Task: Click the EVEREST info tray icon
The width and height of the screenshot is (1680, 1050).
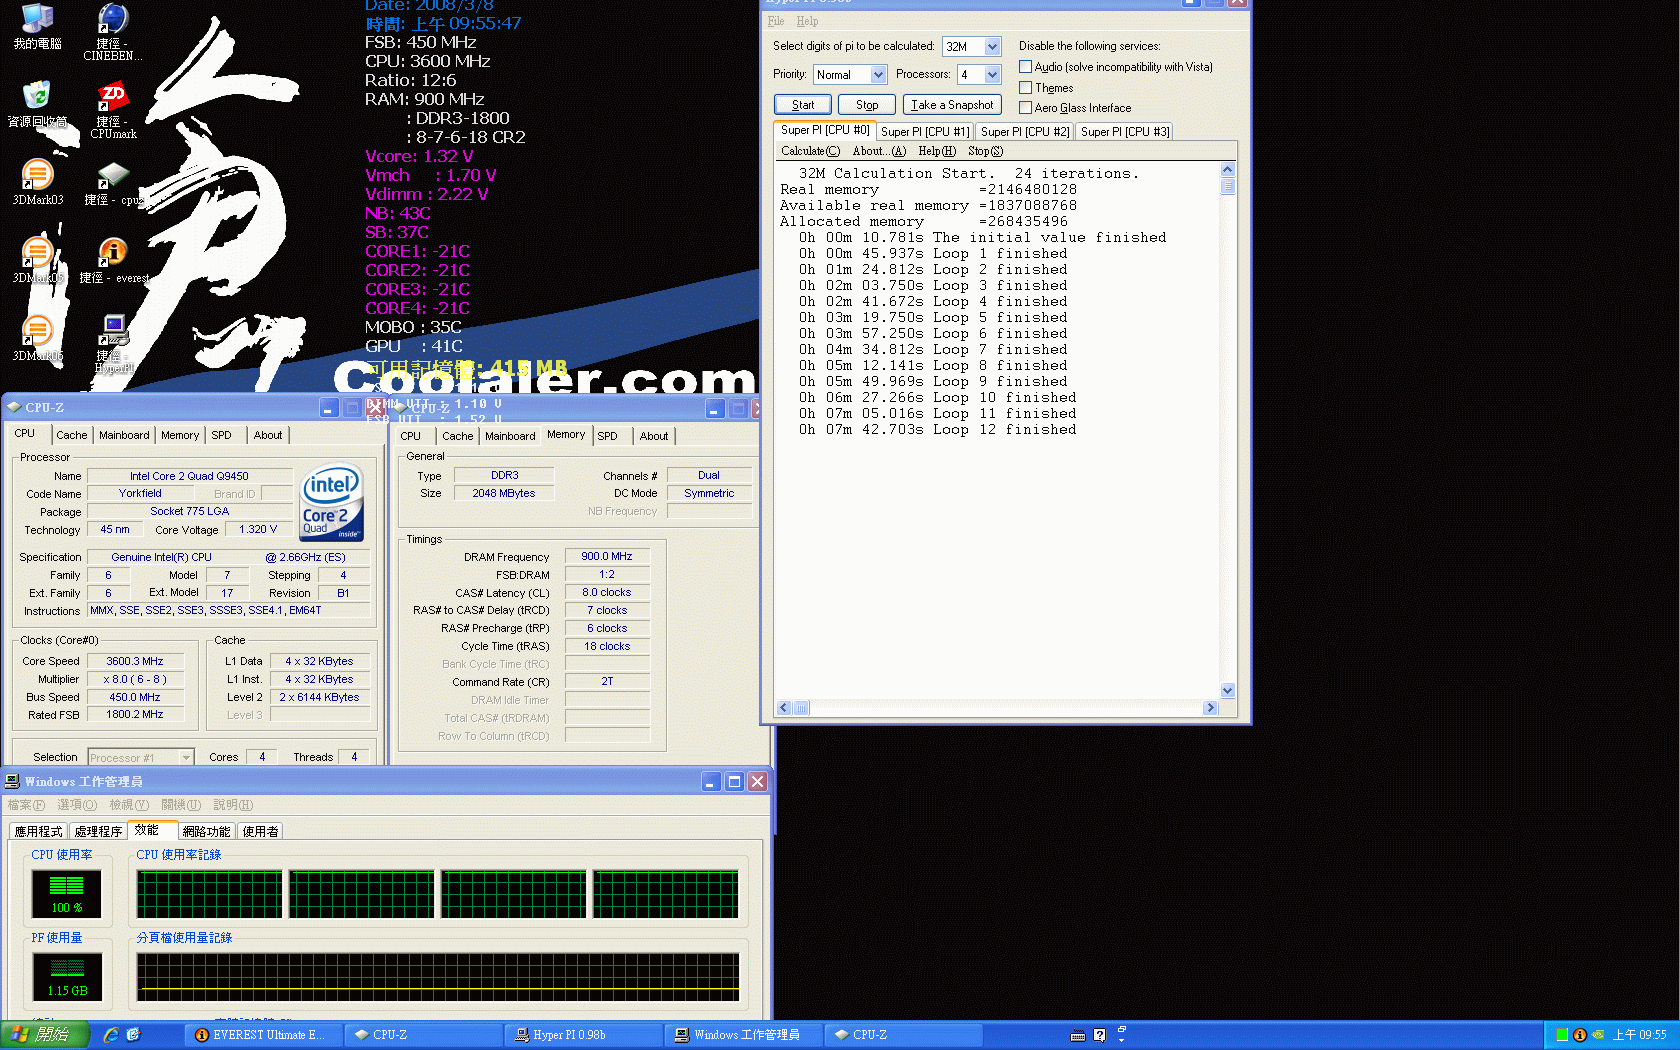Action: tap(1580, 1035)
